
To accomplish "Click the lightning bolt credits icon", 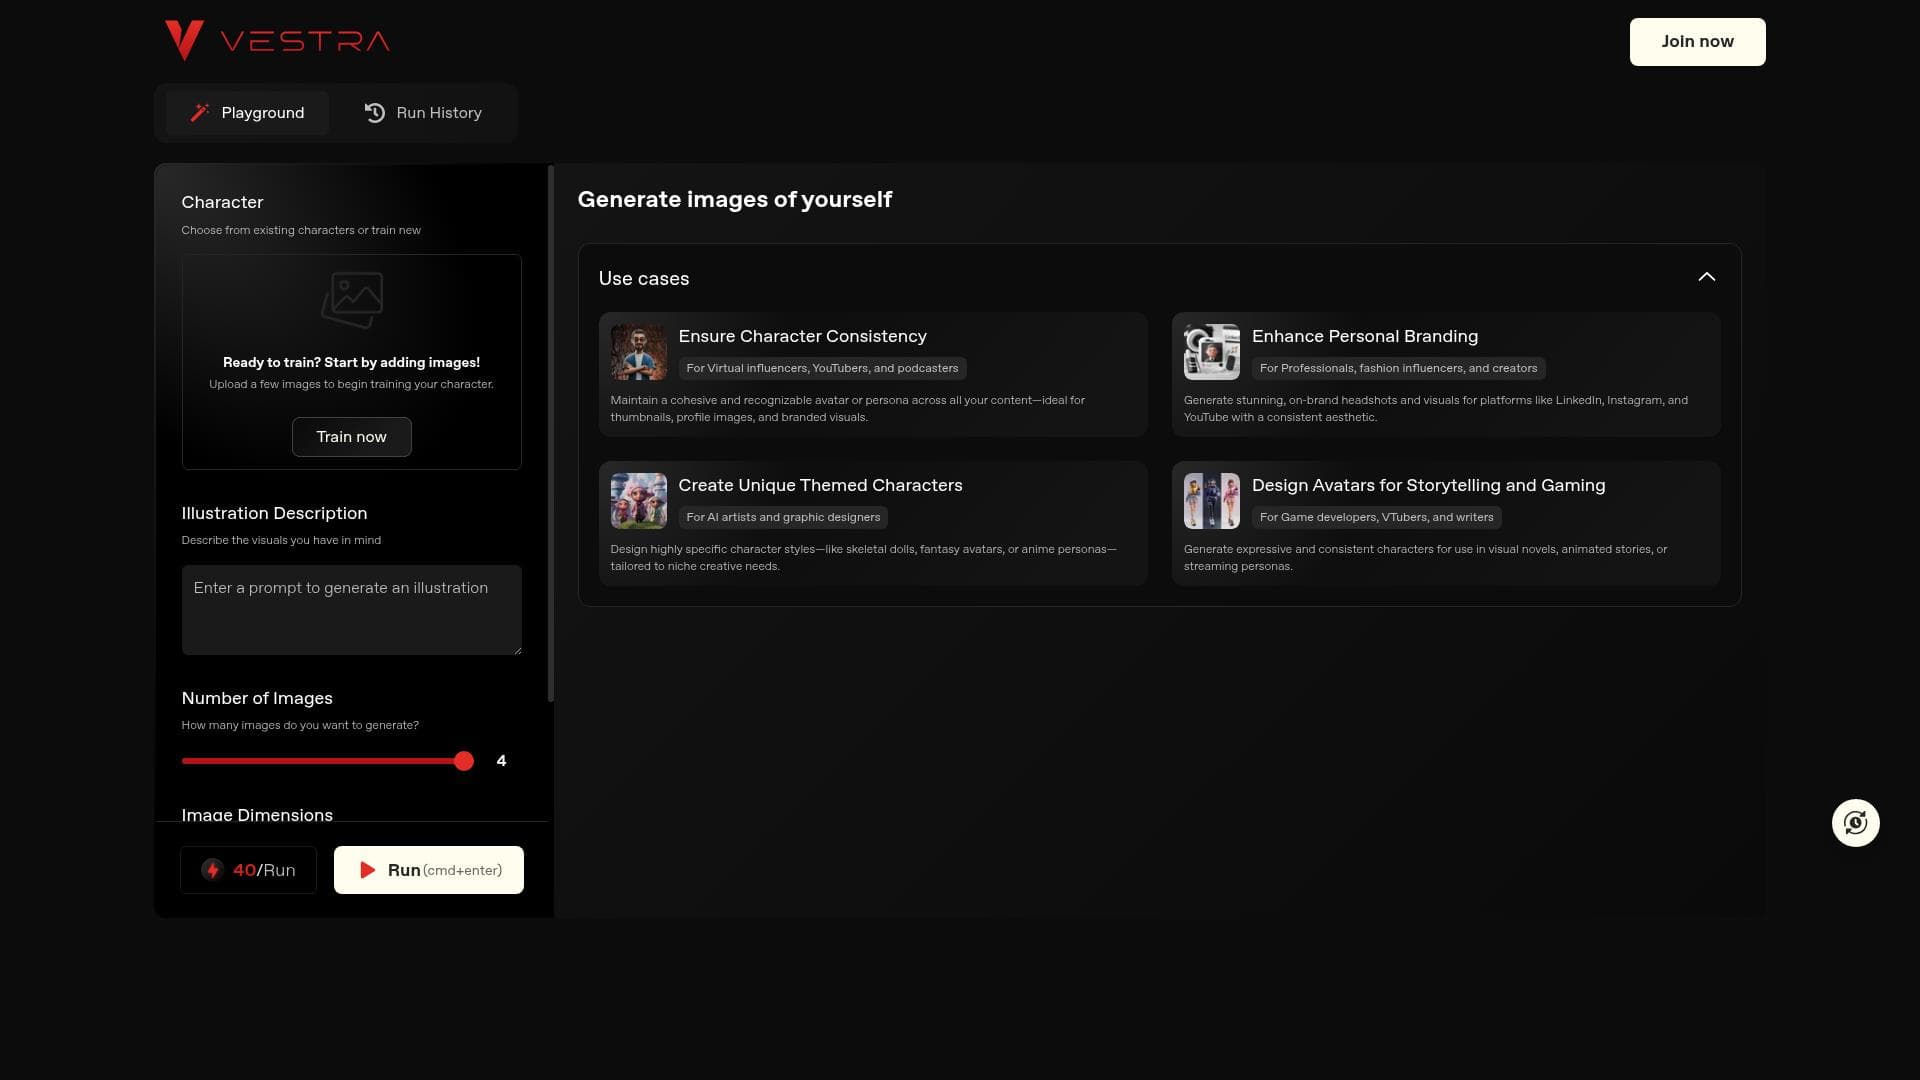I will [212, 870].
